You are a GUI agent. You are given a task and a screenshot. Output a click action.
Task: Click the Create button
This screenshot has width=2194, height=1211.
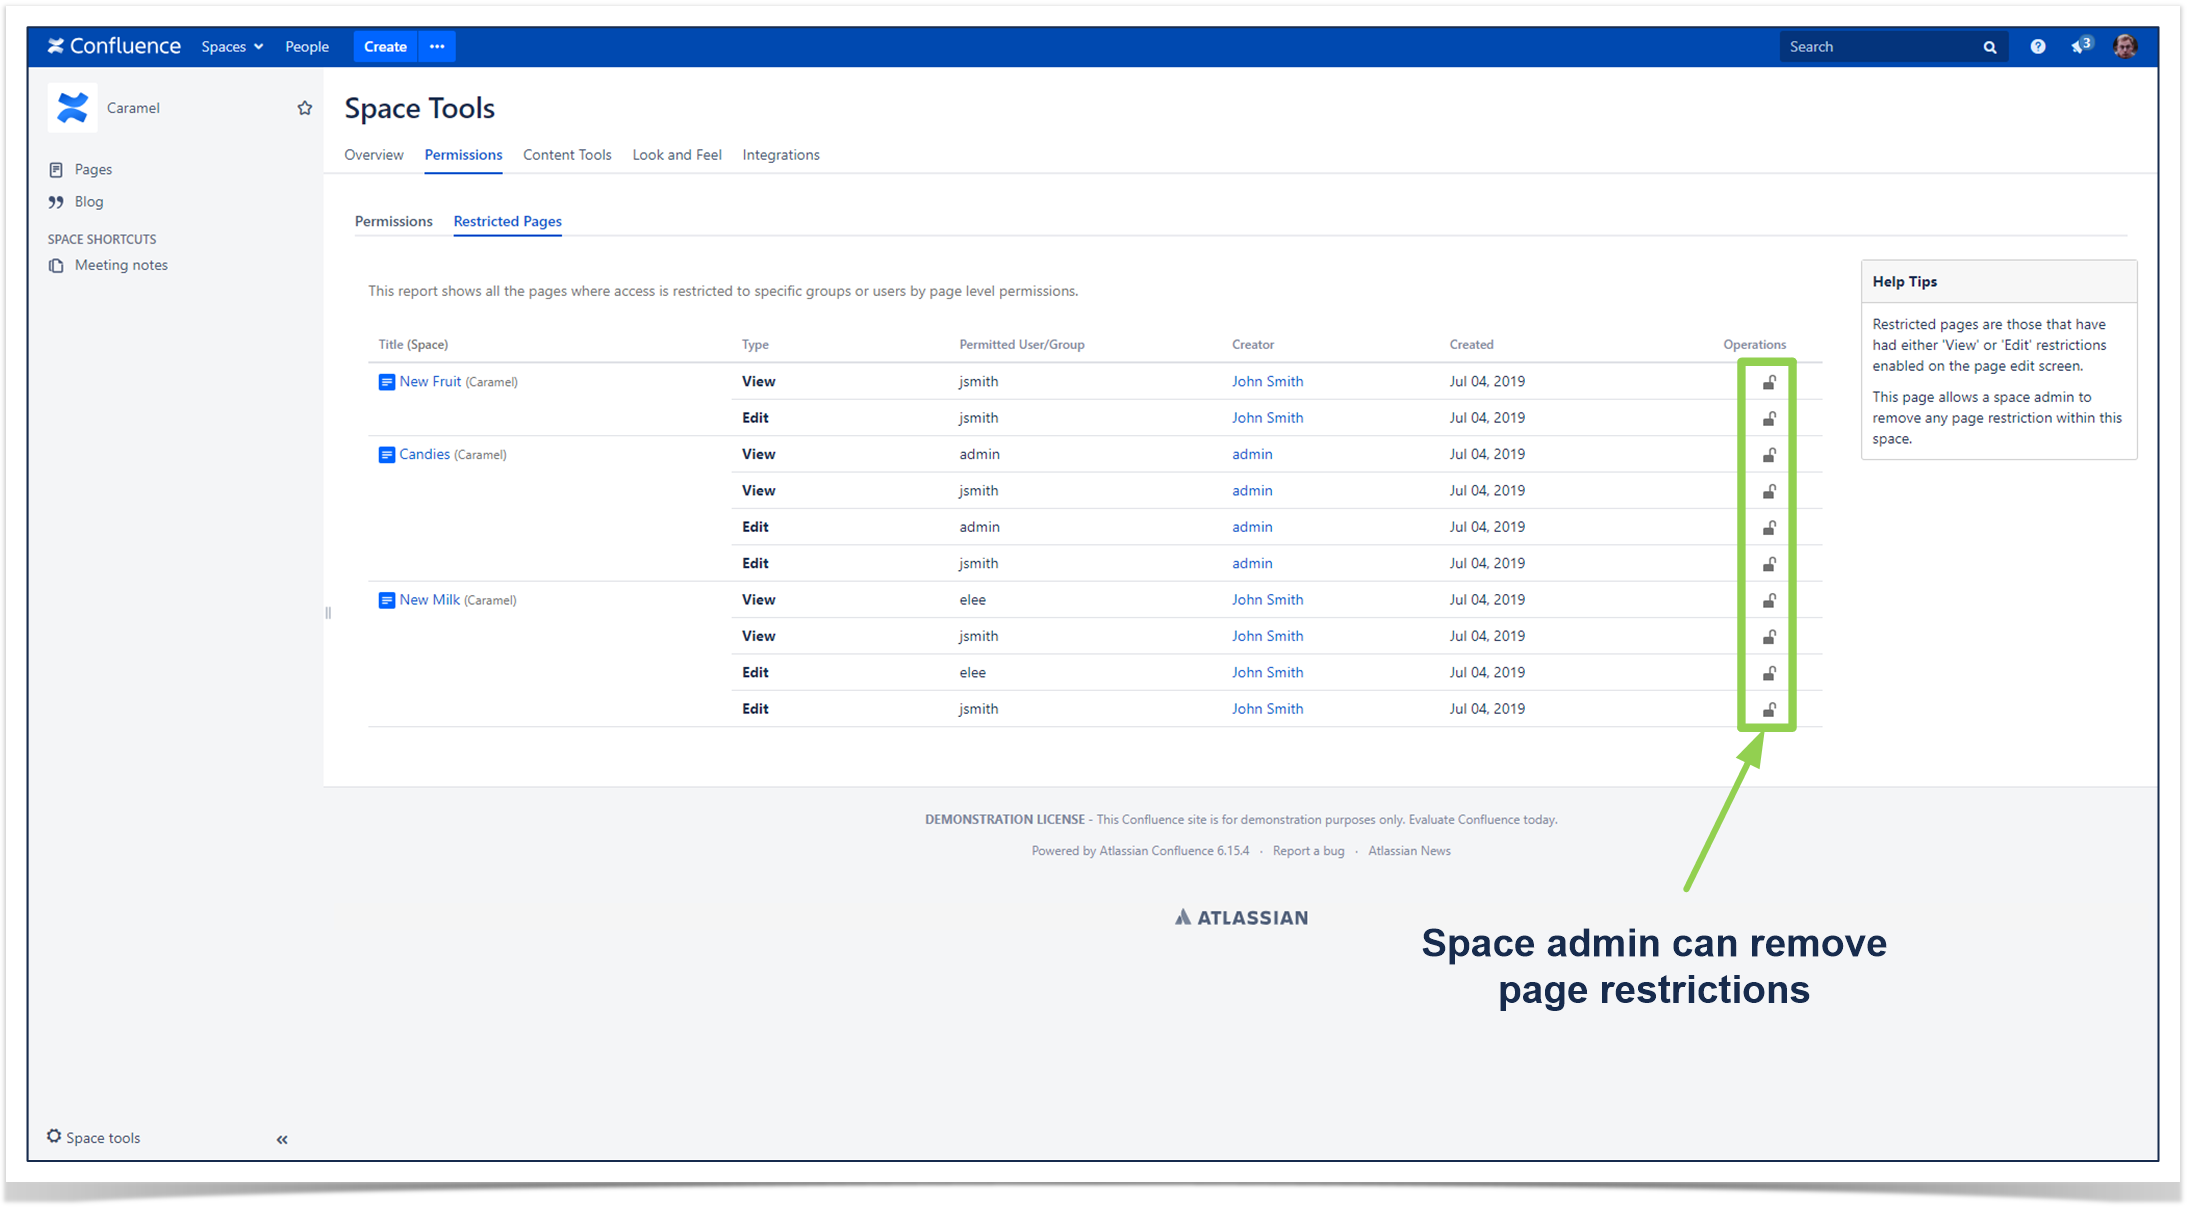coord(385,46)
